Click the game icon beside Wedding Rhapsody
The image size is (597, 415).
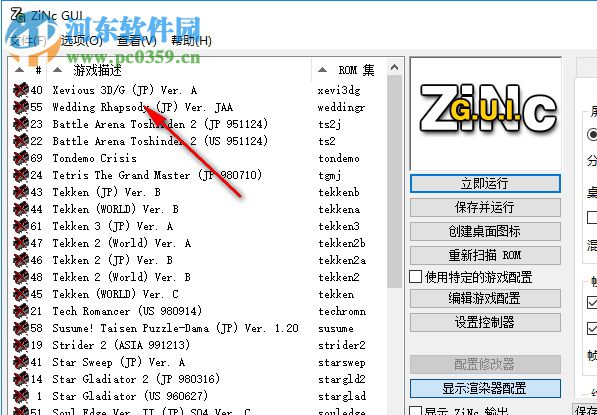[x=21, y=107]
